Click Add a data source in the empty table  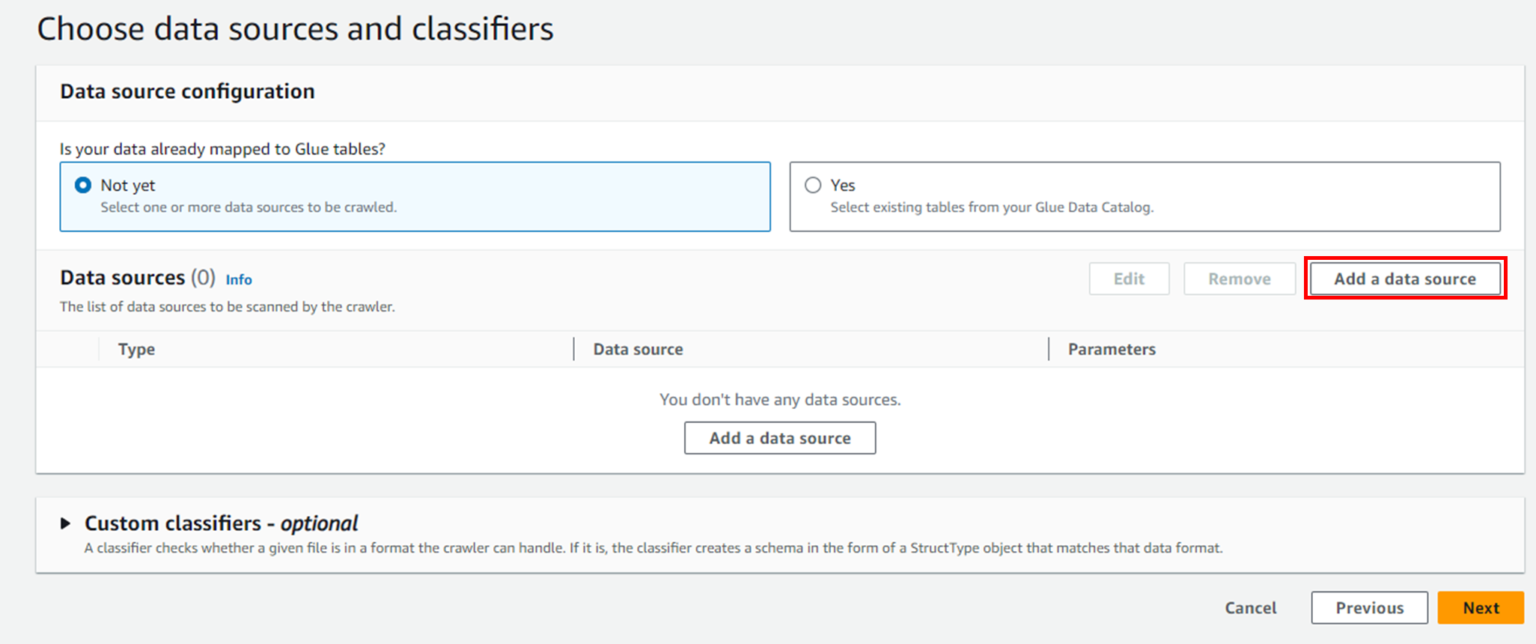coord(780,438)
